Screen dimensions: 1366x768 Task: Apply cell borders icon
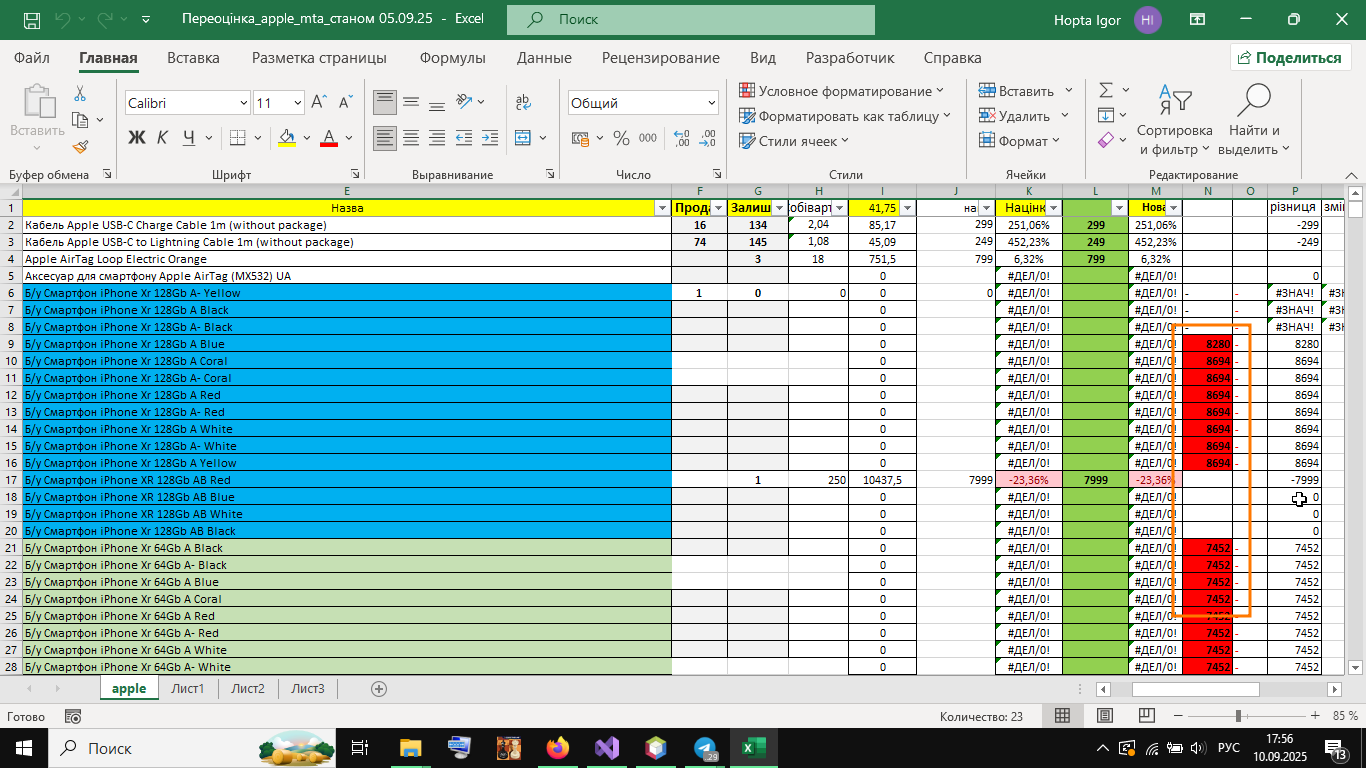pyautogui.click(x=239, y=138)
